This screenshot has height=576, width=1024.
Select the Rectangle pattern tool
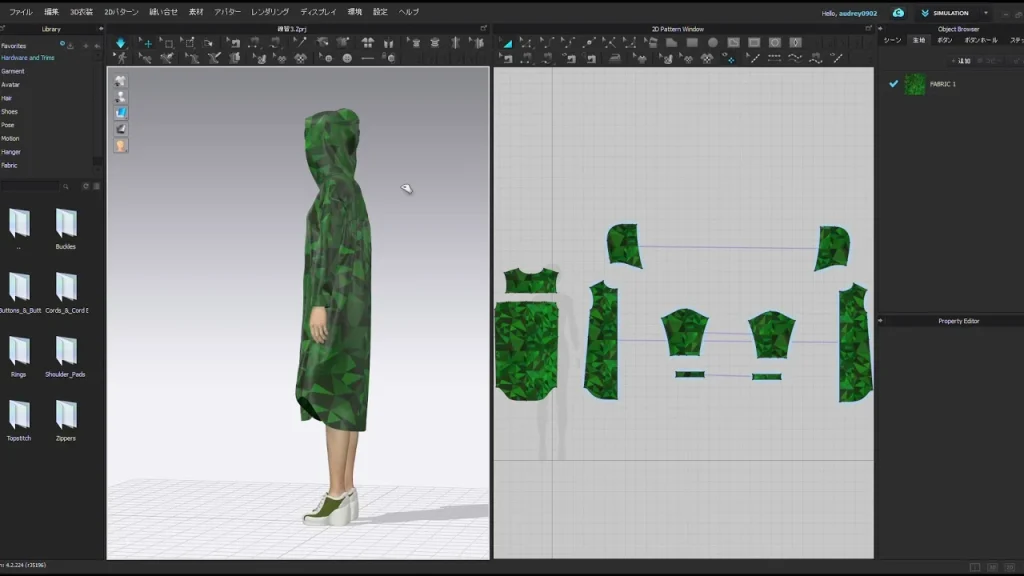coord(692,43)
